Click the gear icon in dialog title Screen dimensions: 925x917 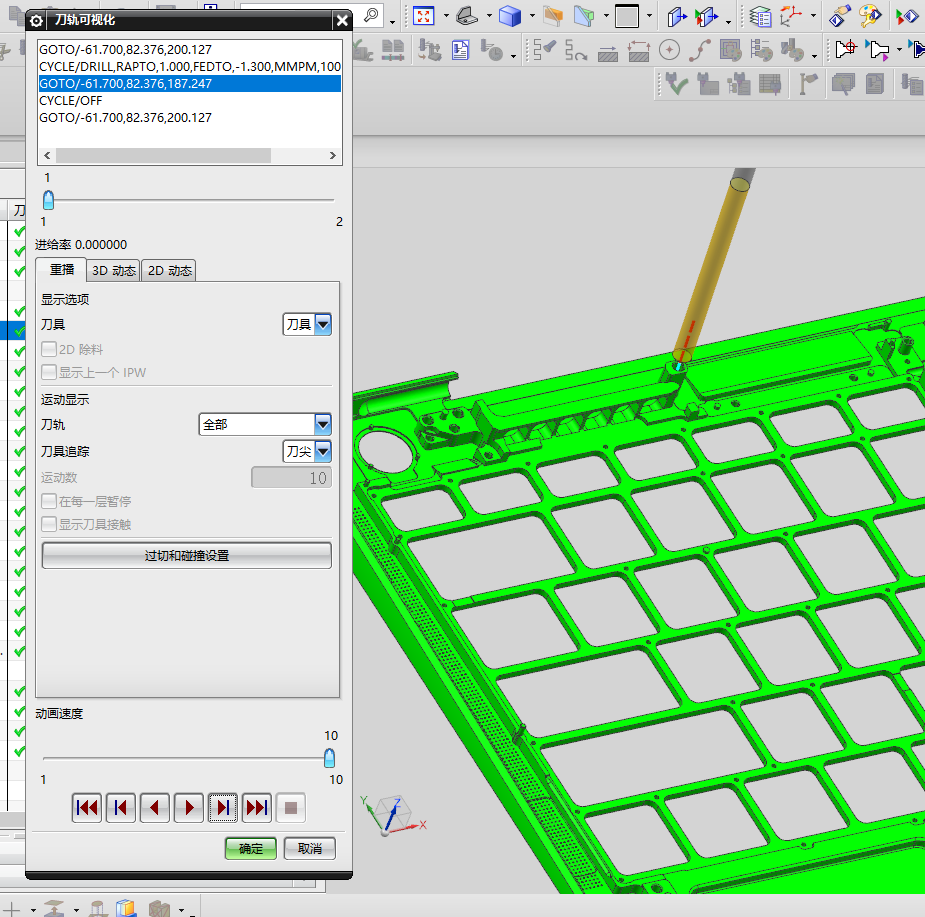coord(36,21)
